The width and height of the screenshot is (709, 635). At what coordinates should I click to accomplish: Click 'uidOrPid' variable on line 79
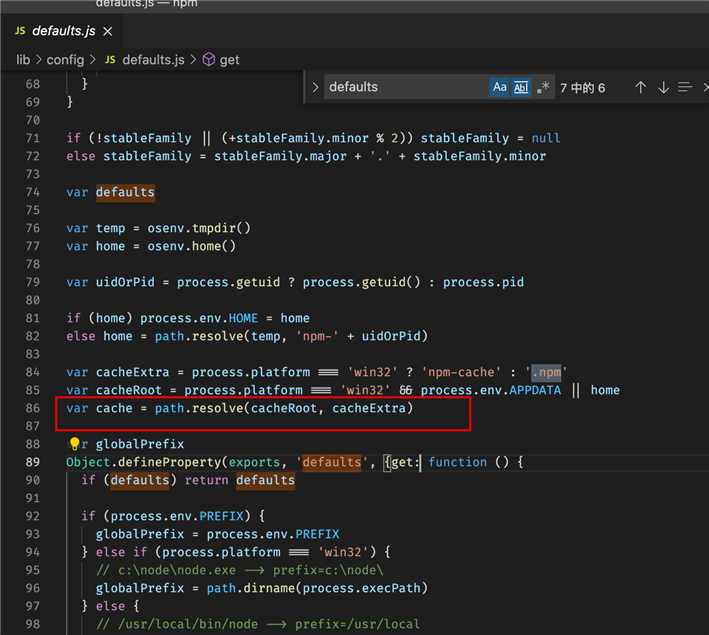[x=125, y=282]
